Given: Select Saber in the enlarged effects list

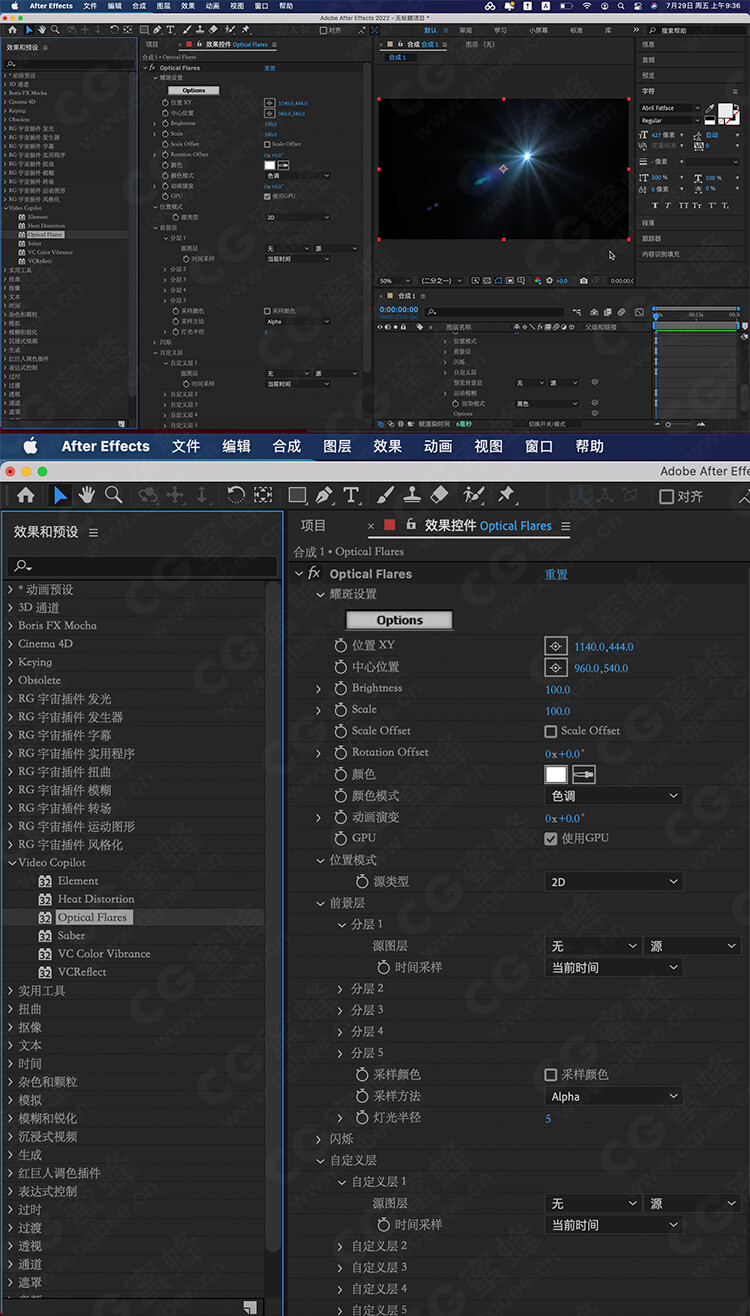Looking at the screenshot, I should (x=71, y=935).
